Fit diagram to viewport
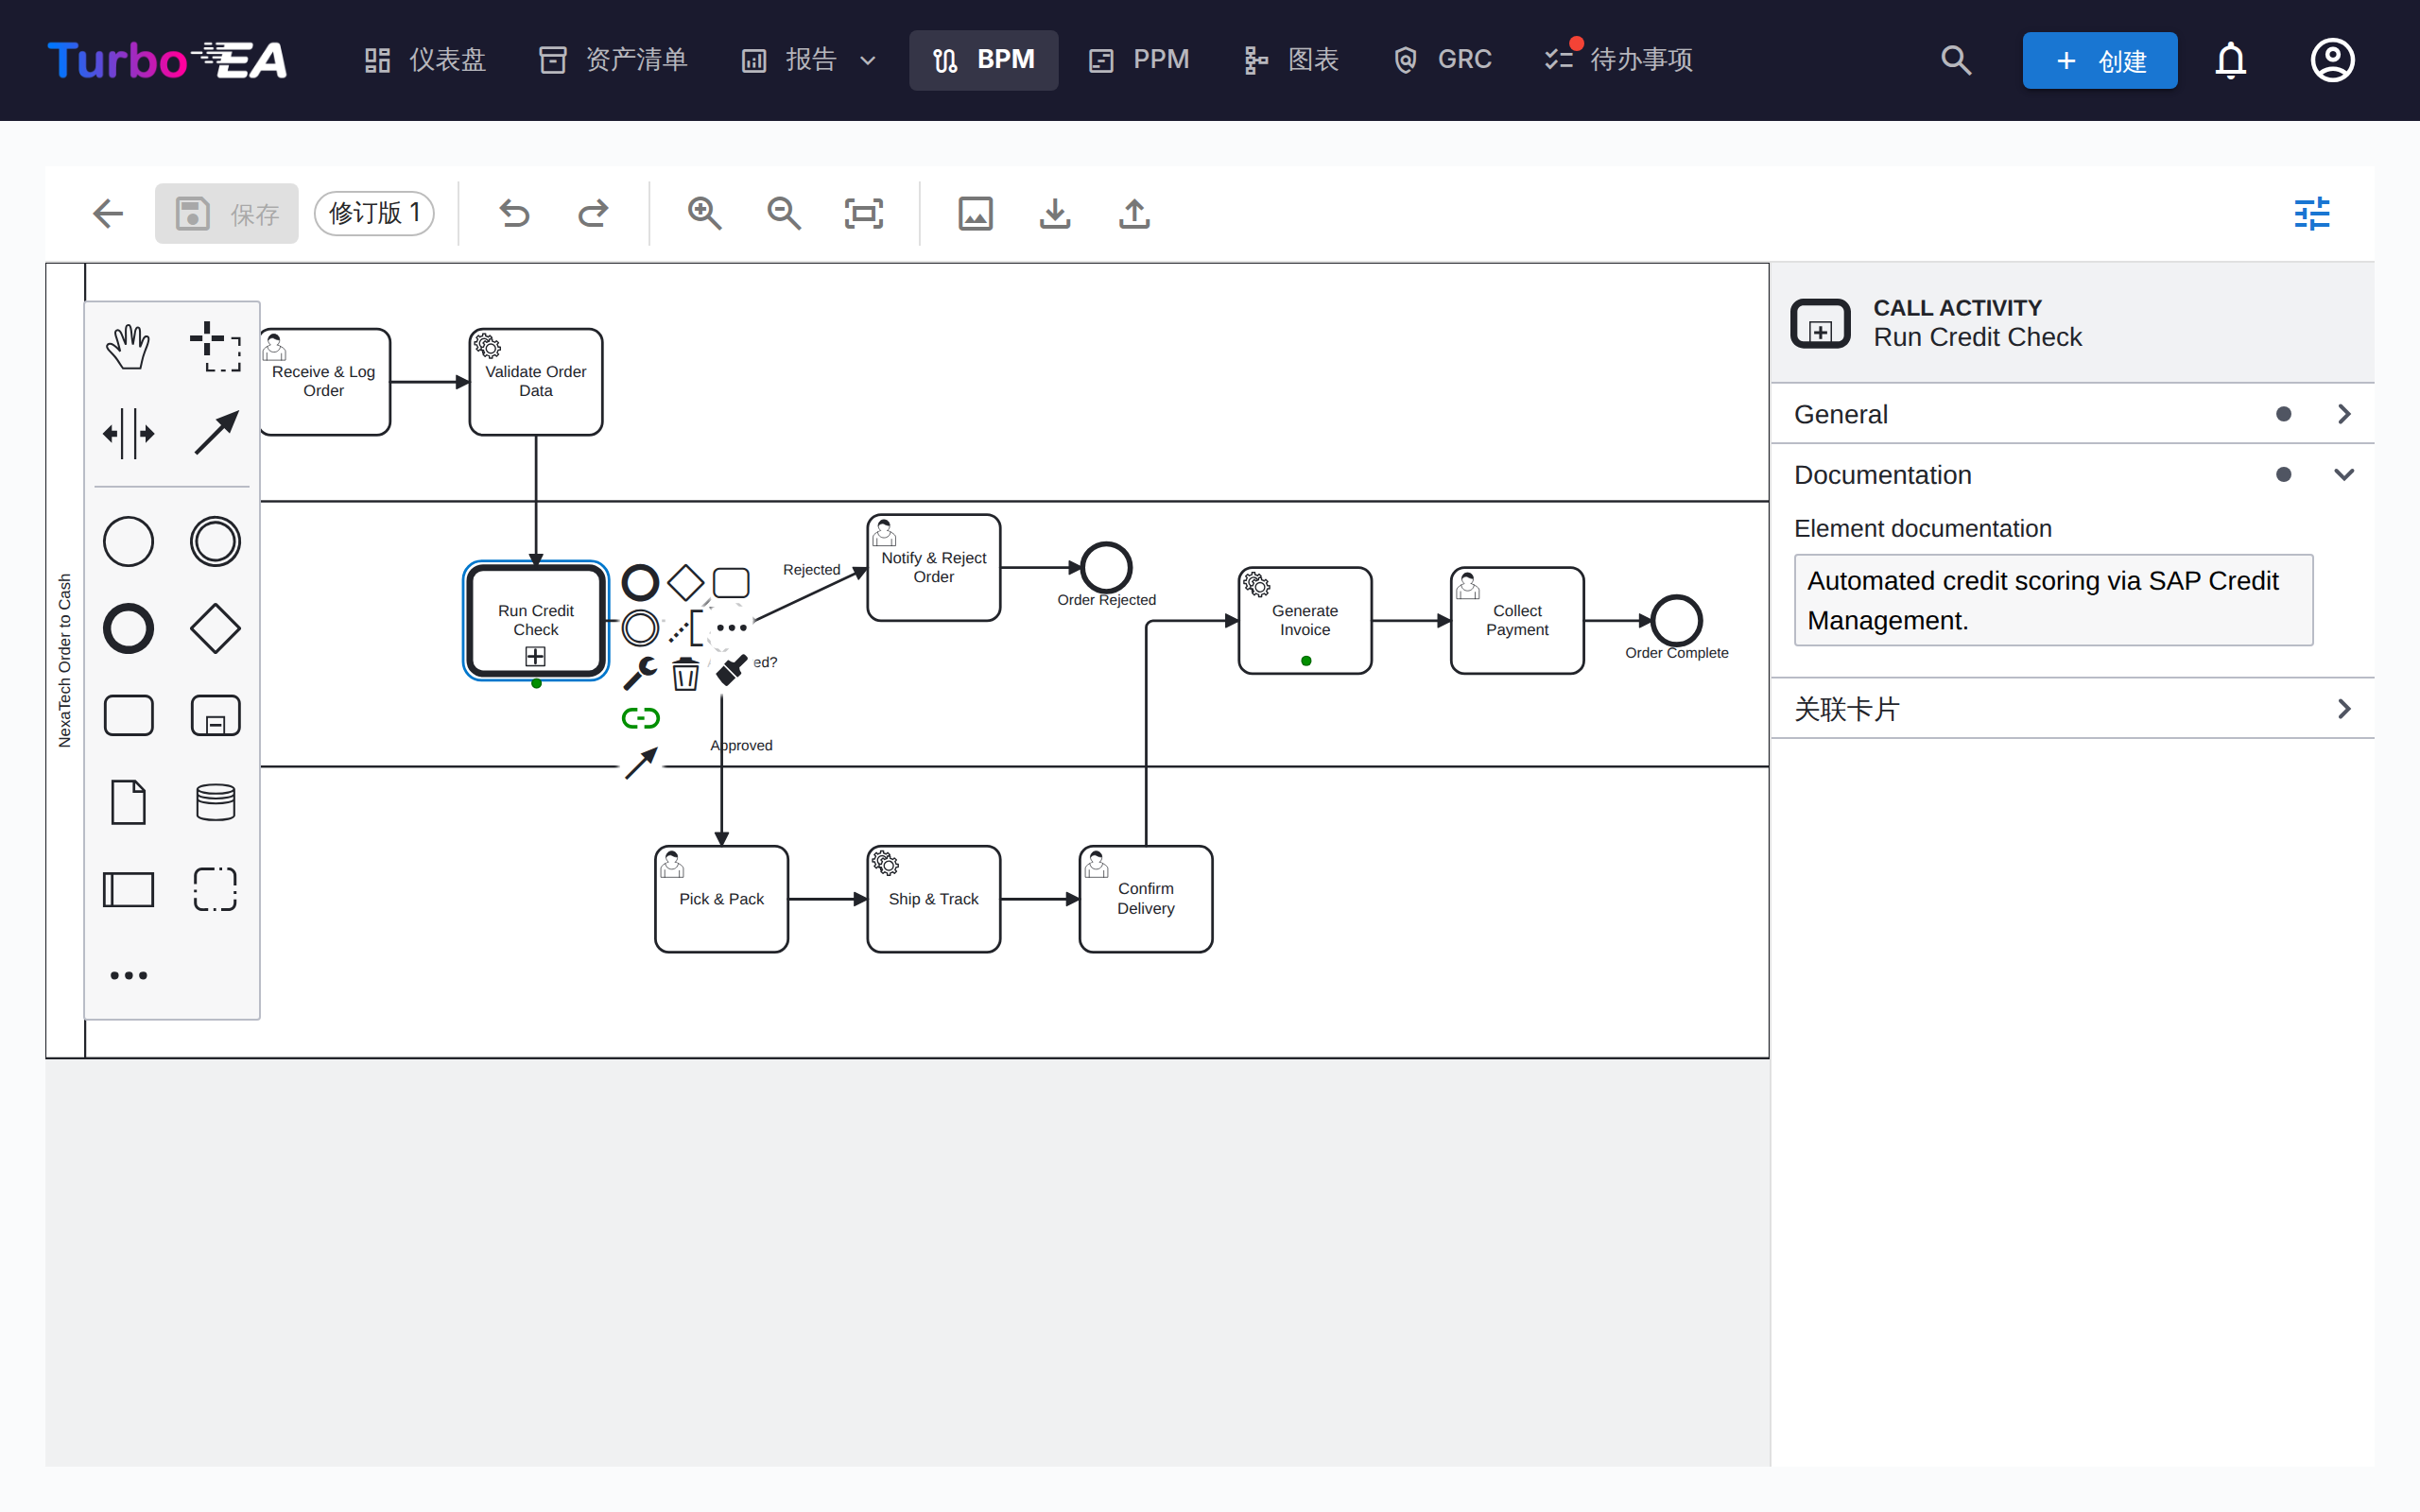 (x=863, y=213)
